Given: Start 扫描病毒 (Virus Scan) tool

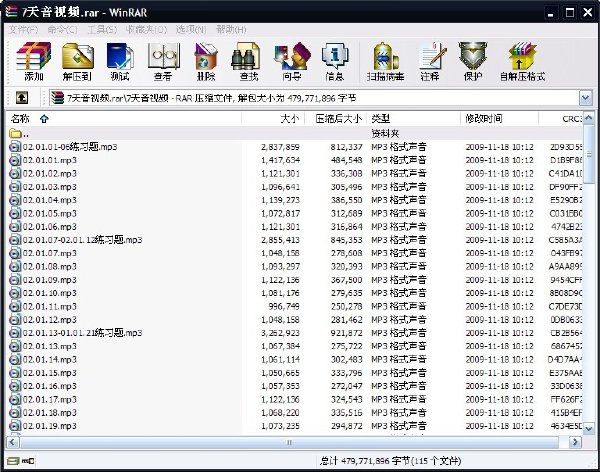Looking at the screenshot, I should (385, 61).
